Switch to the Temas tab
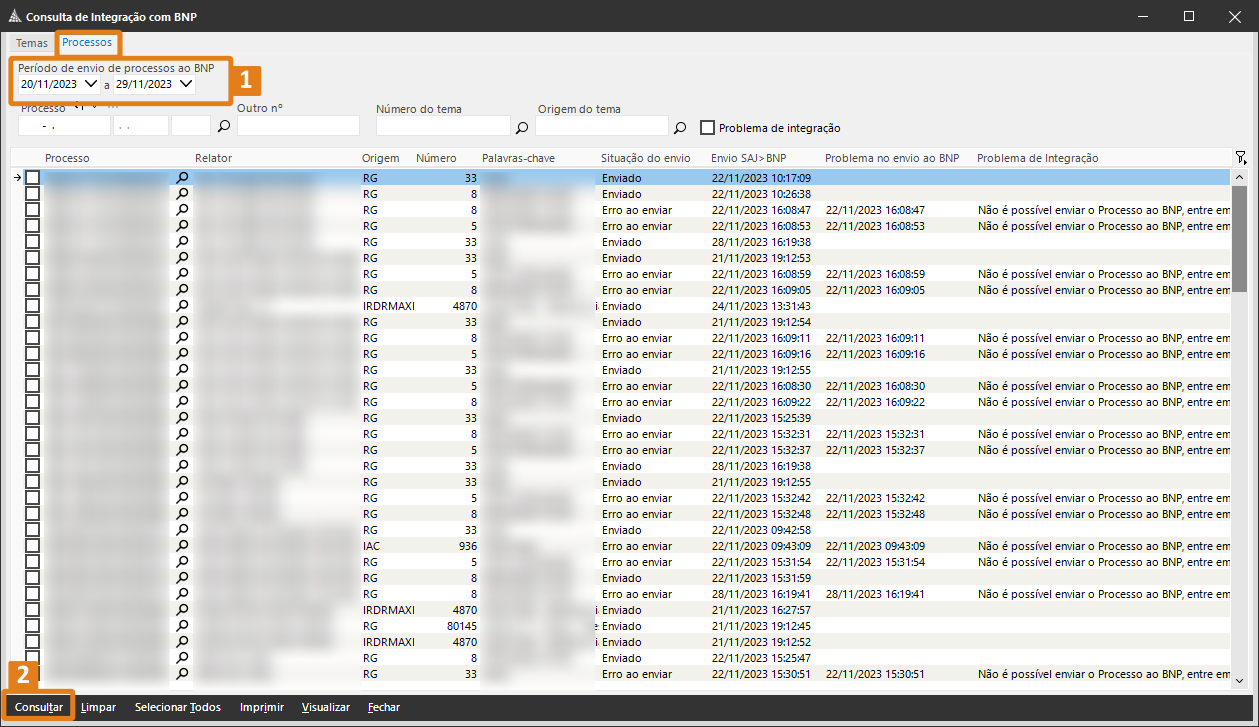1259x727 pixels. pyautogui.click(x=32, y=43)
